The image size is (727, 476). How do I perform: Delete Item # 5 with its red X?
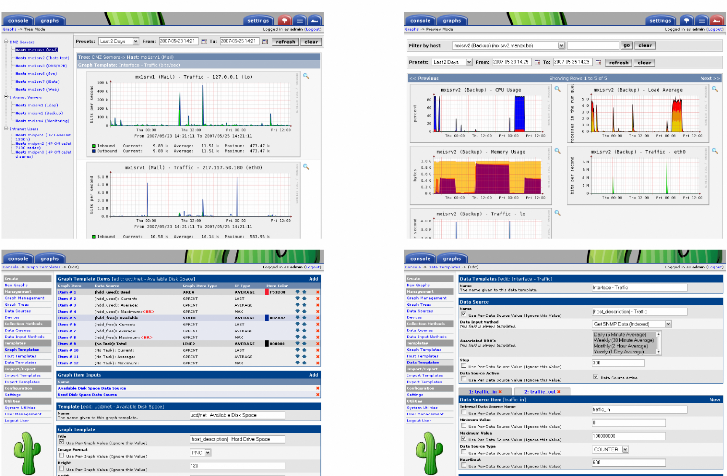coord(318,318)
